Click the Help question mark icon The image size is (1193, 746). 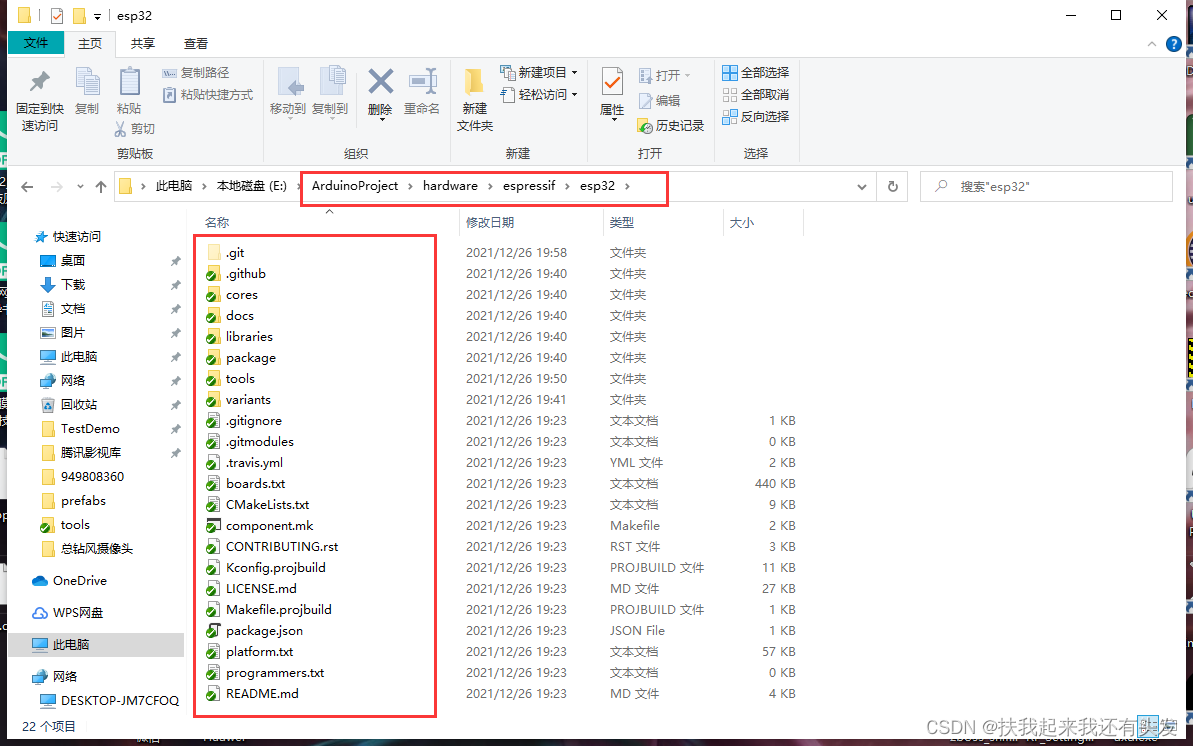point(1174,44)
